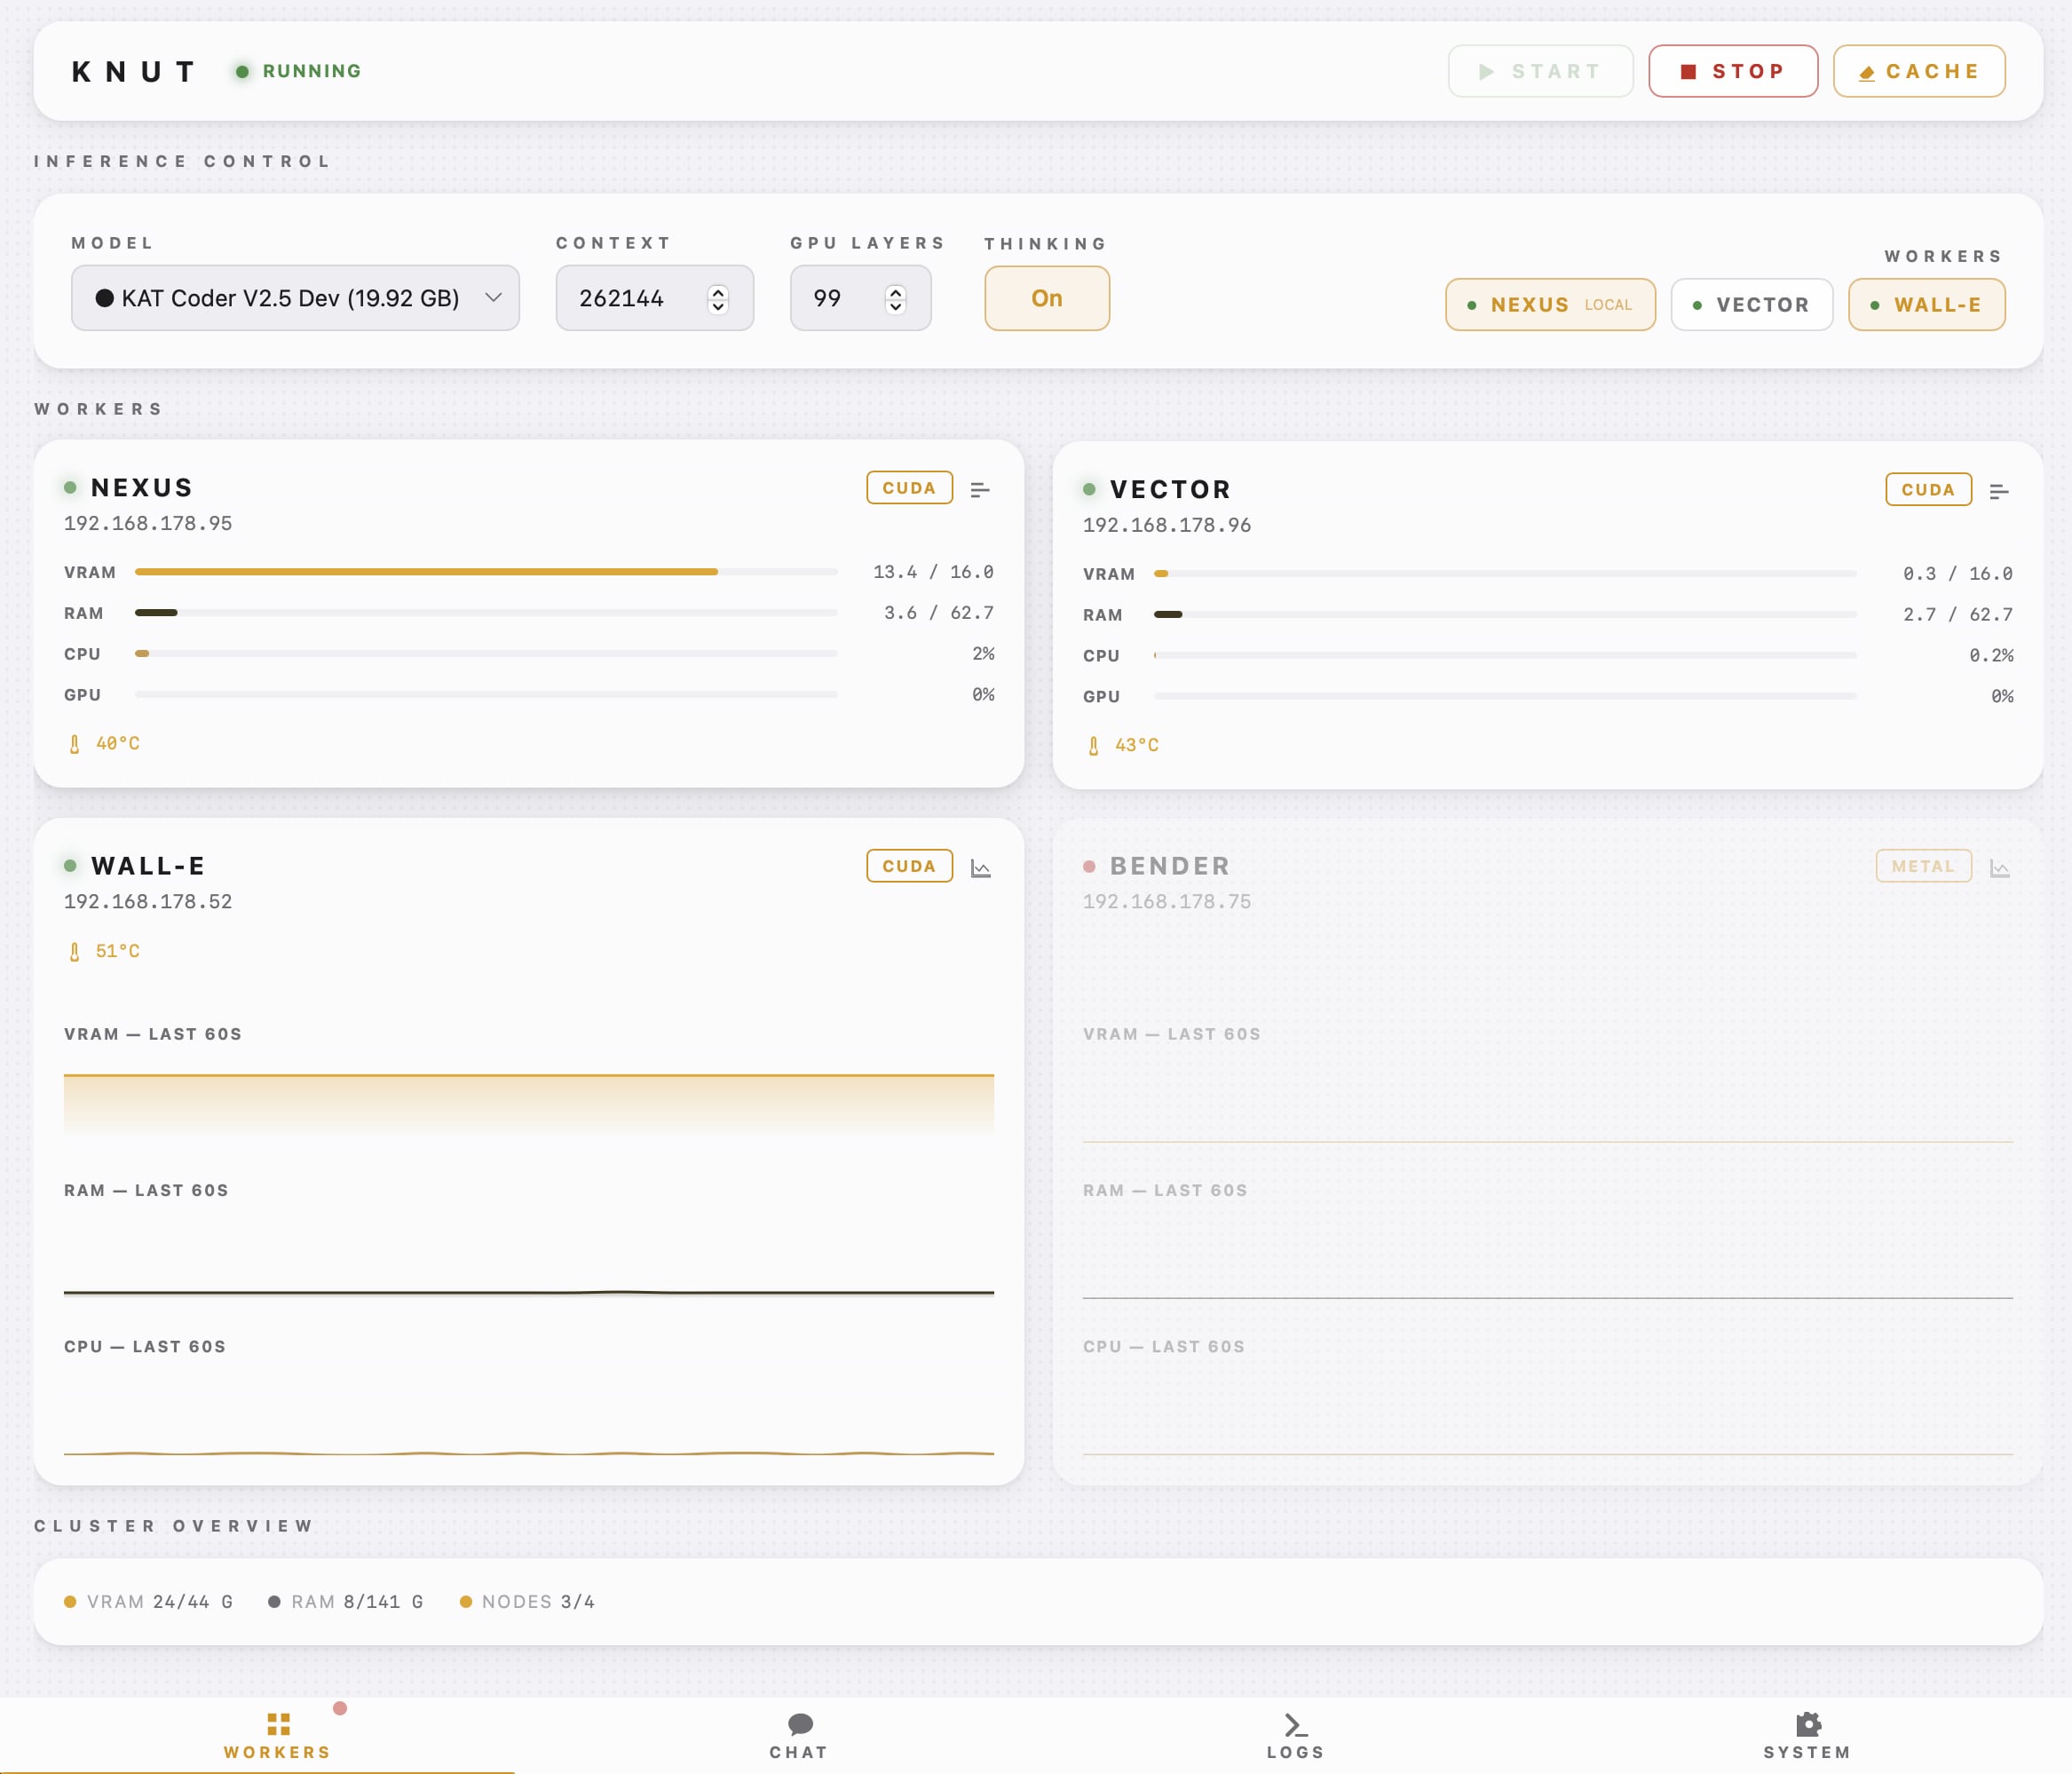
Task: Click cluster NODES 3/4 stat
Action: [x=527, y=1602]
